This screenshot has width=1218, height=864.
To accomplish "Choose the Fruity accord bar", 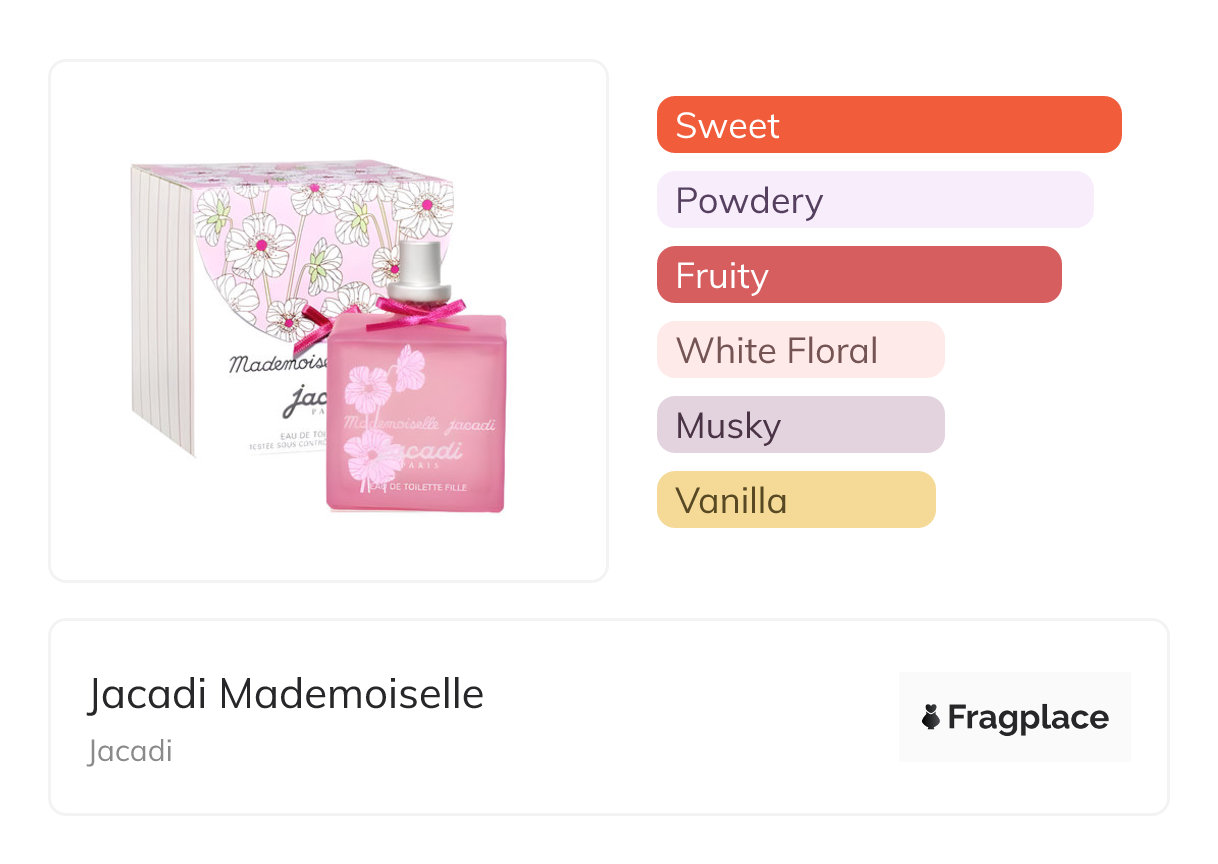I will click(858, 275).
